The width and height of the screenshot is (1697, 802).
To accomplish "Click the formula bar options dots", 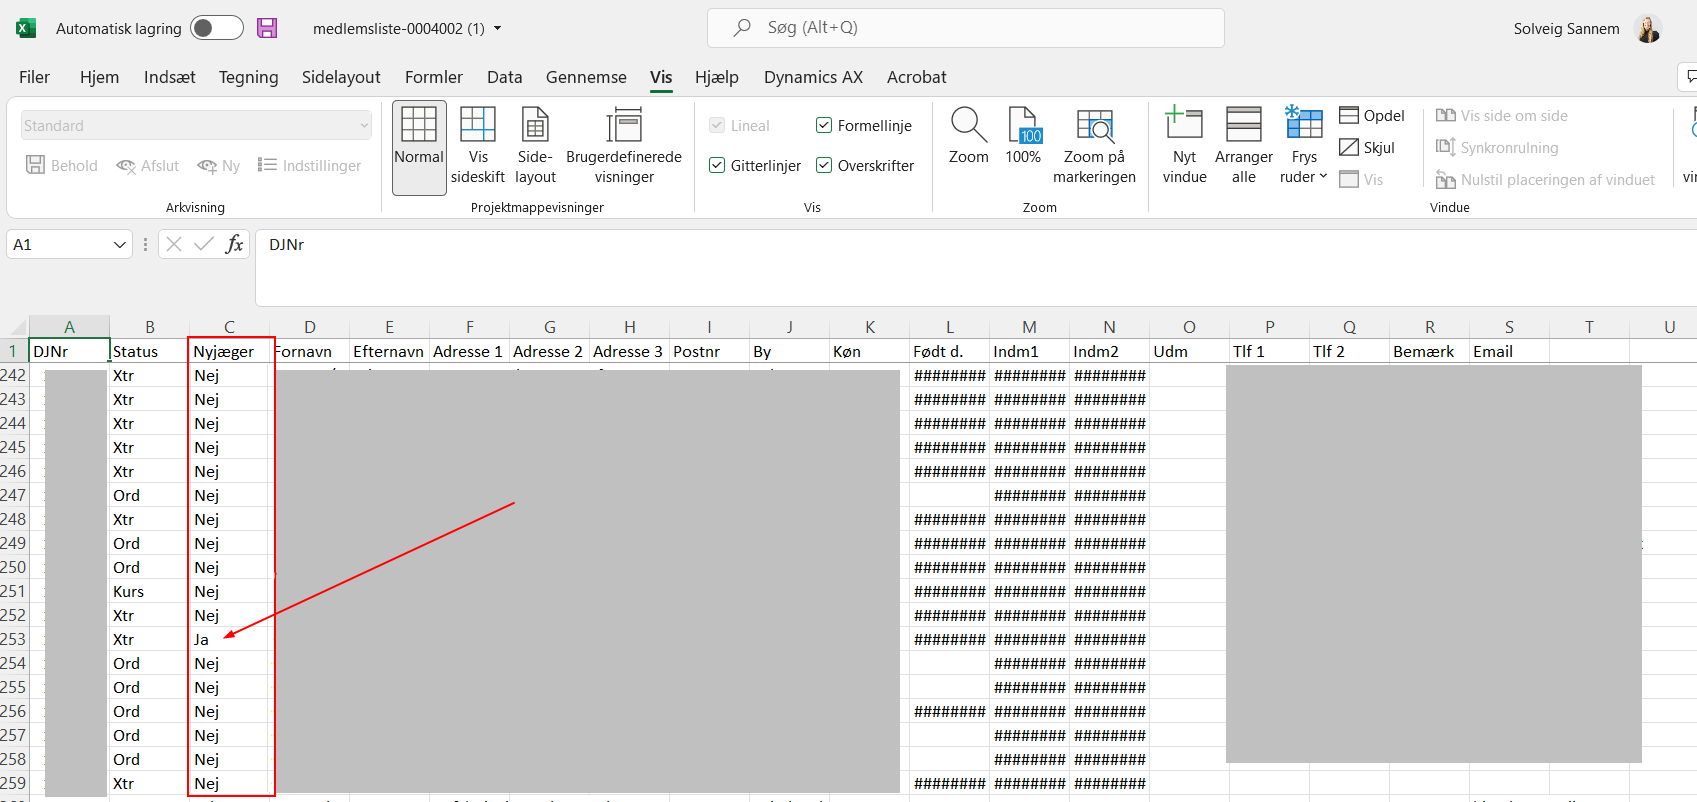I will (x=146, y=244).
